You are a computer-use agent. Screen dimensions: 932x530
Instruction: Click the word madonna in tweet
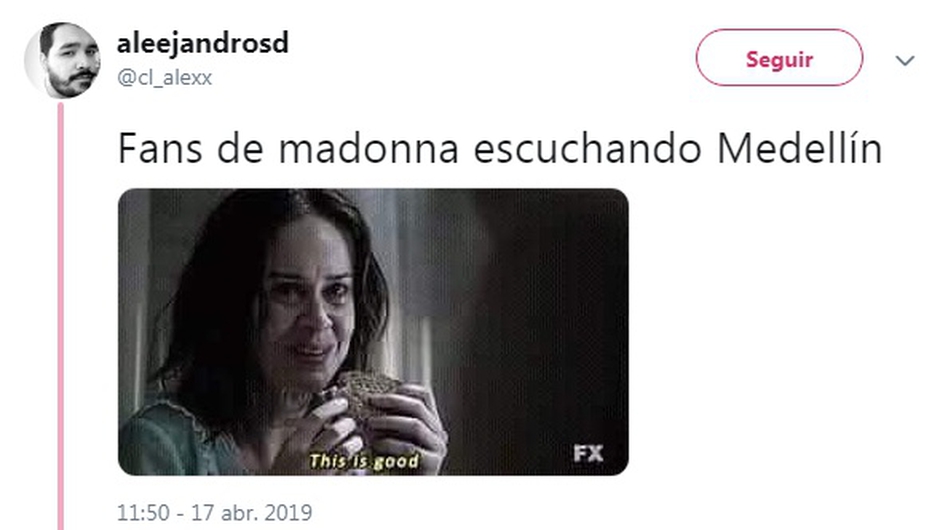coord(369,149)
